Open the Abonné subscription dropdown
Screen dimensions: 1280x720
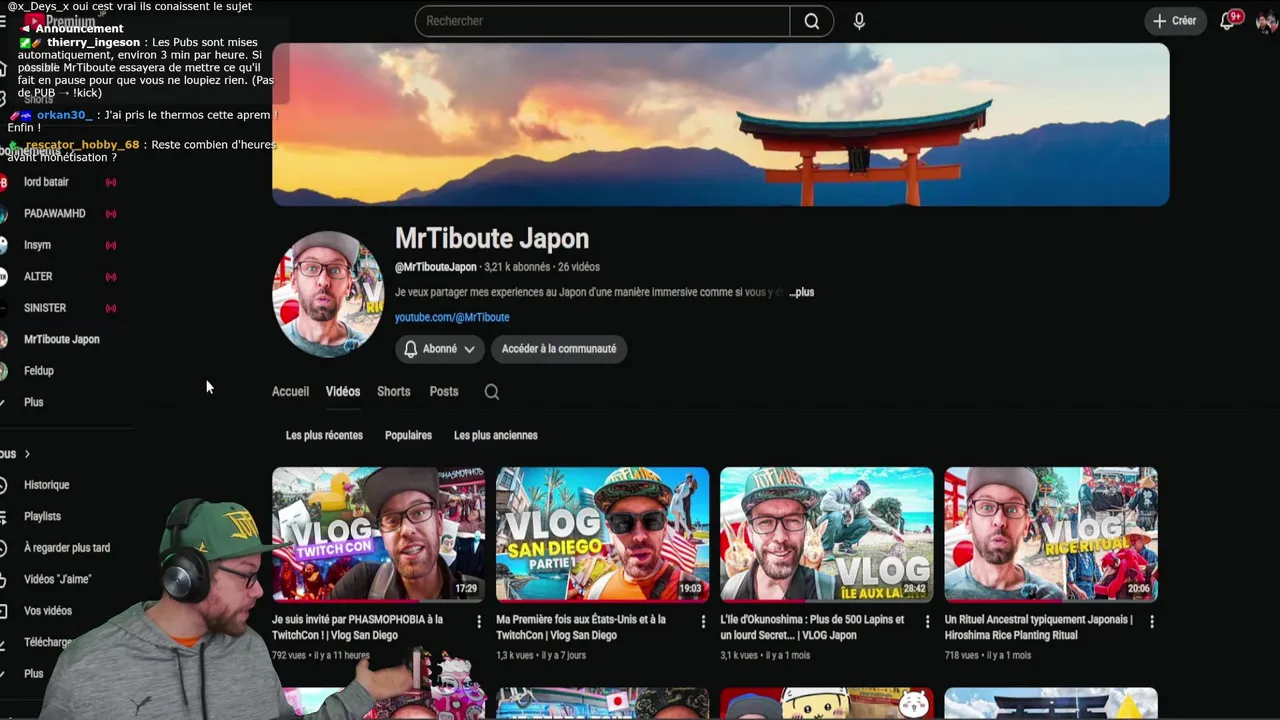(440, 349)
